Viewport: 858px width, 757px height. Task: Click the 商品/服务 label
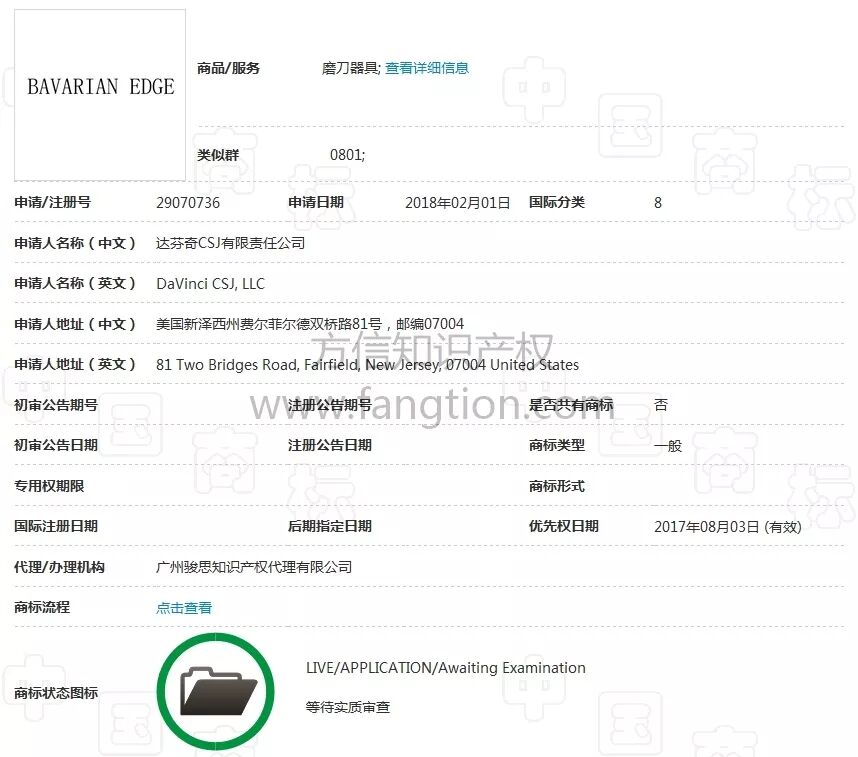tap(228, 68)
